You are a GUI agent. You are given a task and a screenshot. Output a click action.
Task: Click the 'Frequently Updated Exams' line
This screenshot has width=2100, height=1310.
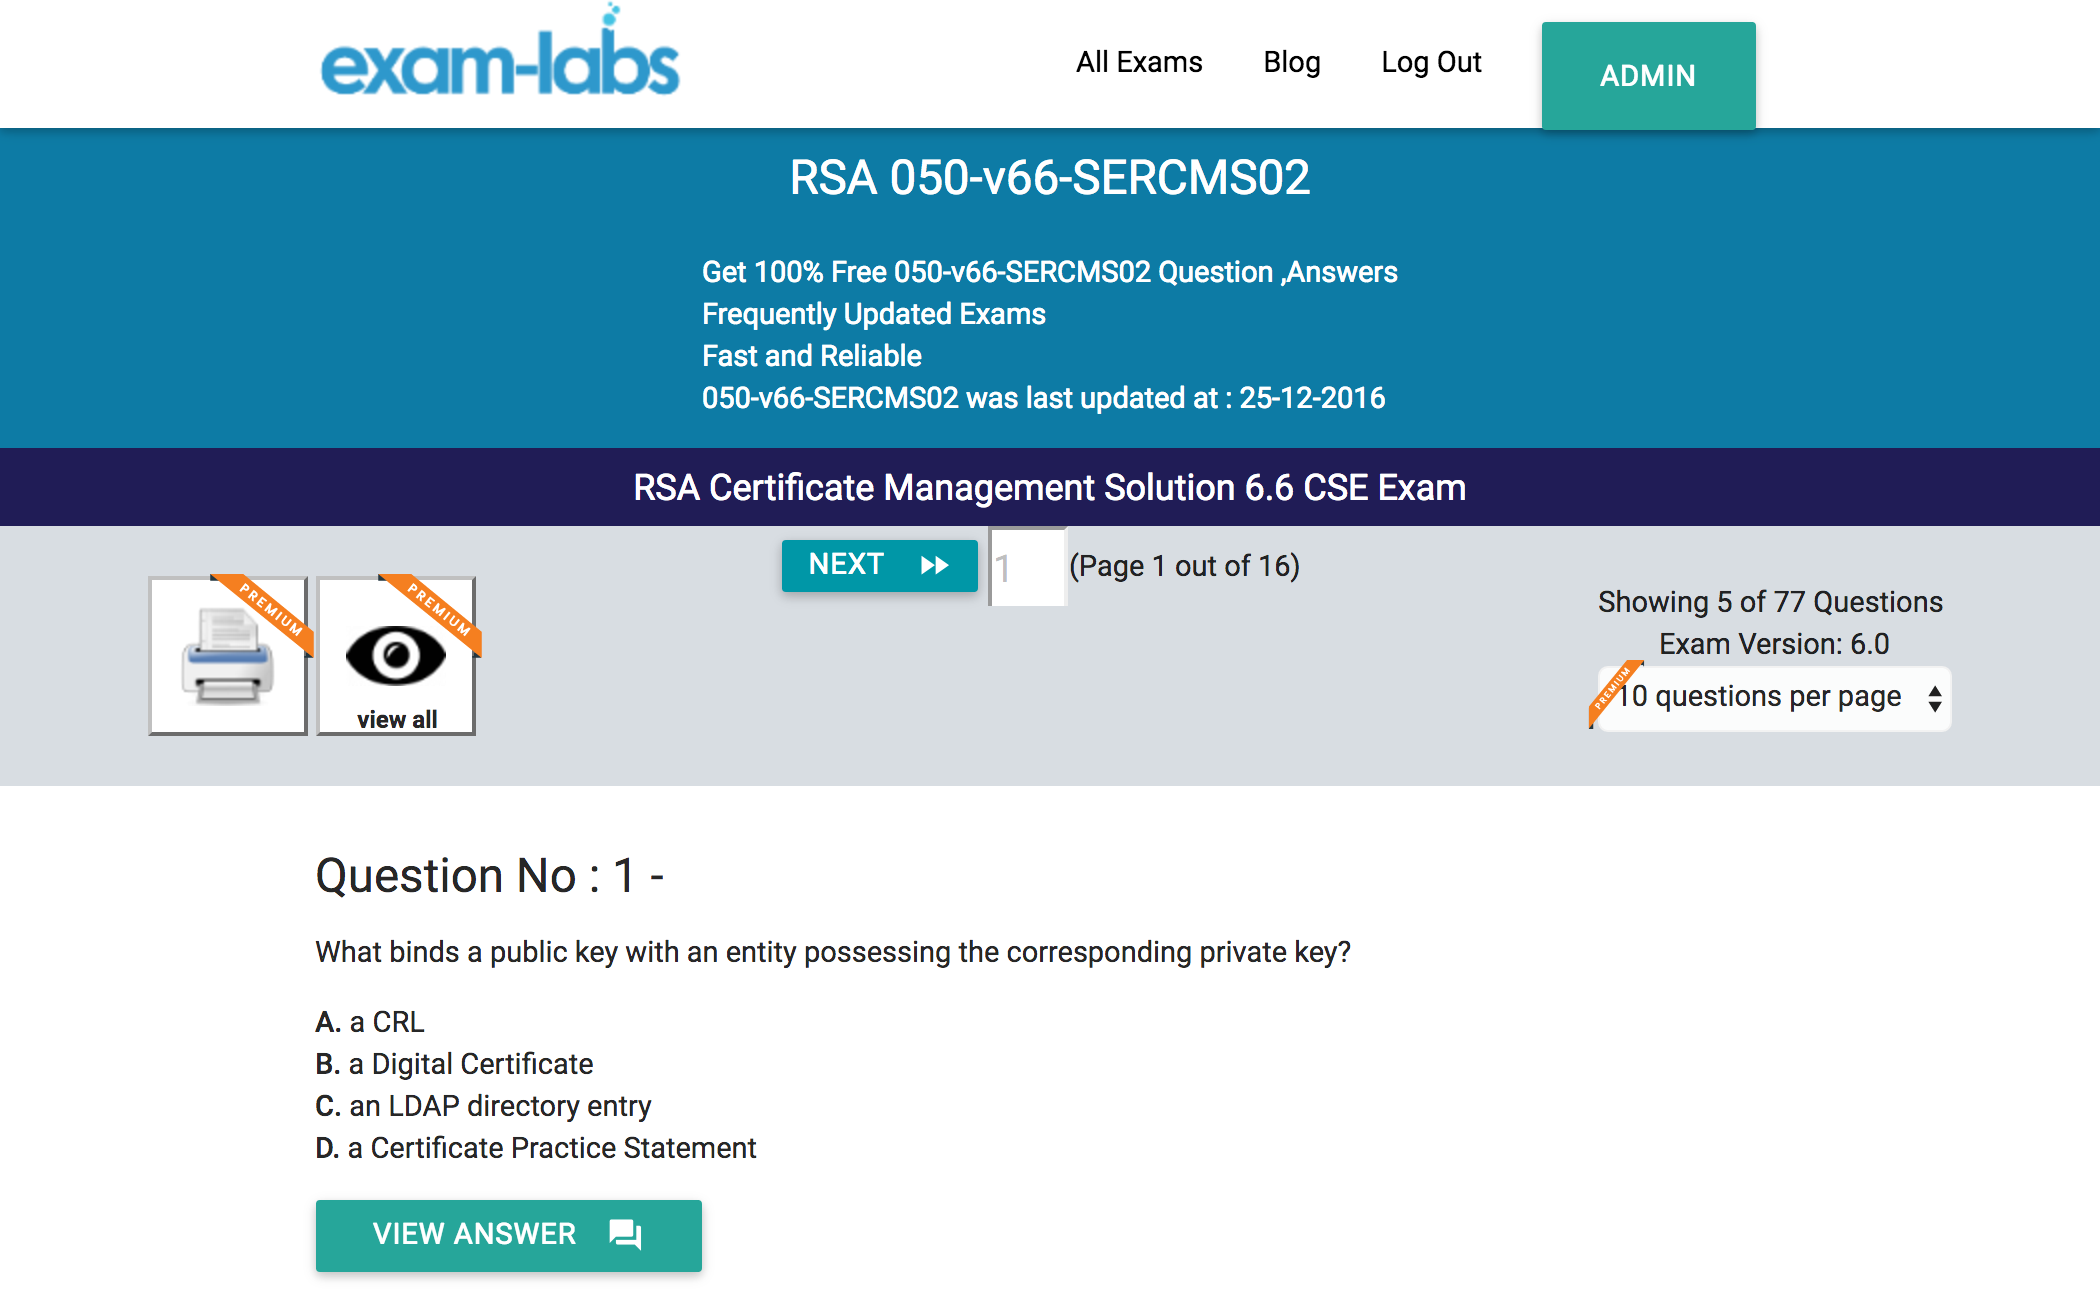click(x=873, y=314)
